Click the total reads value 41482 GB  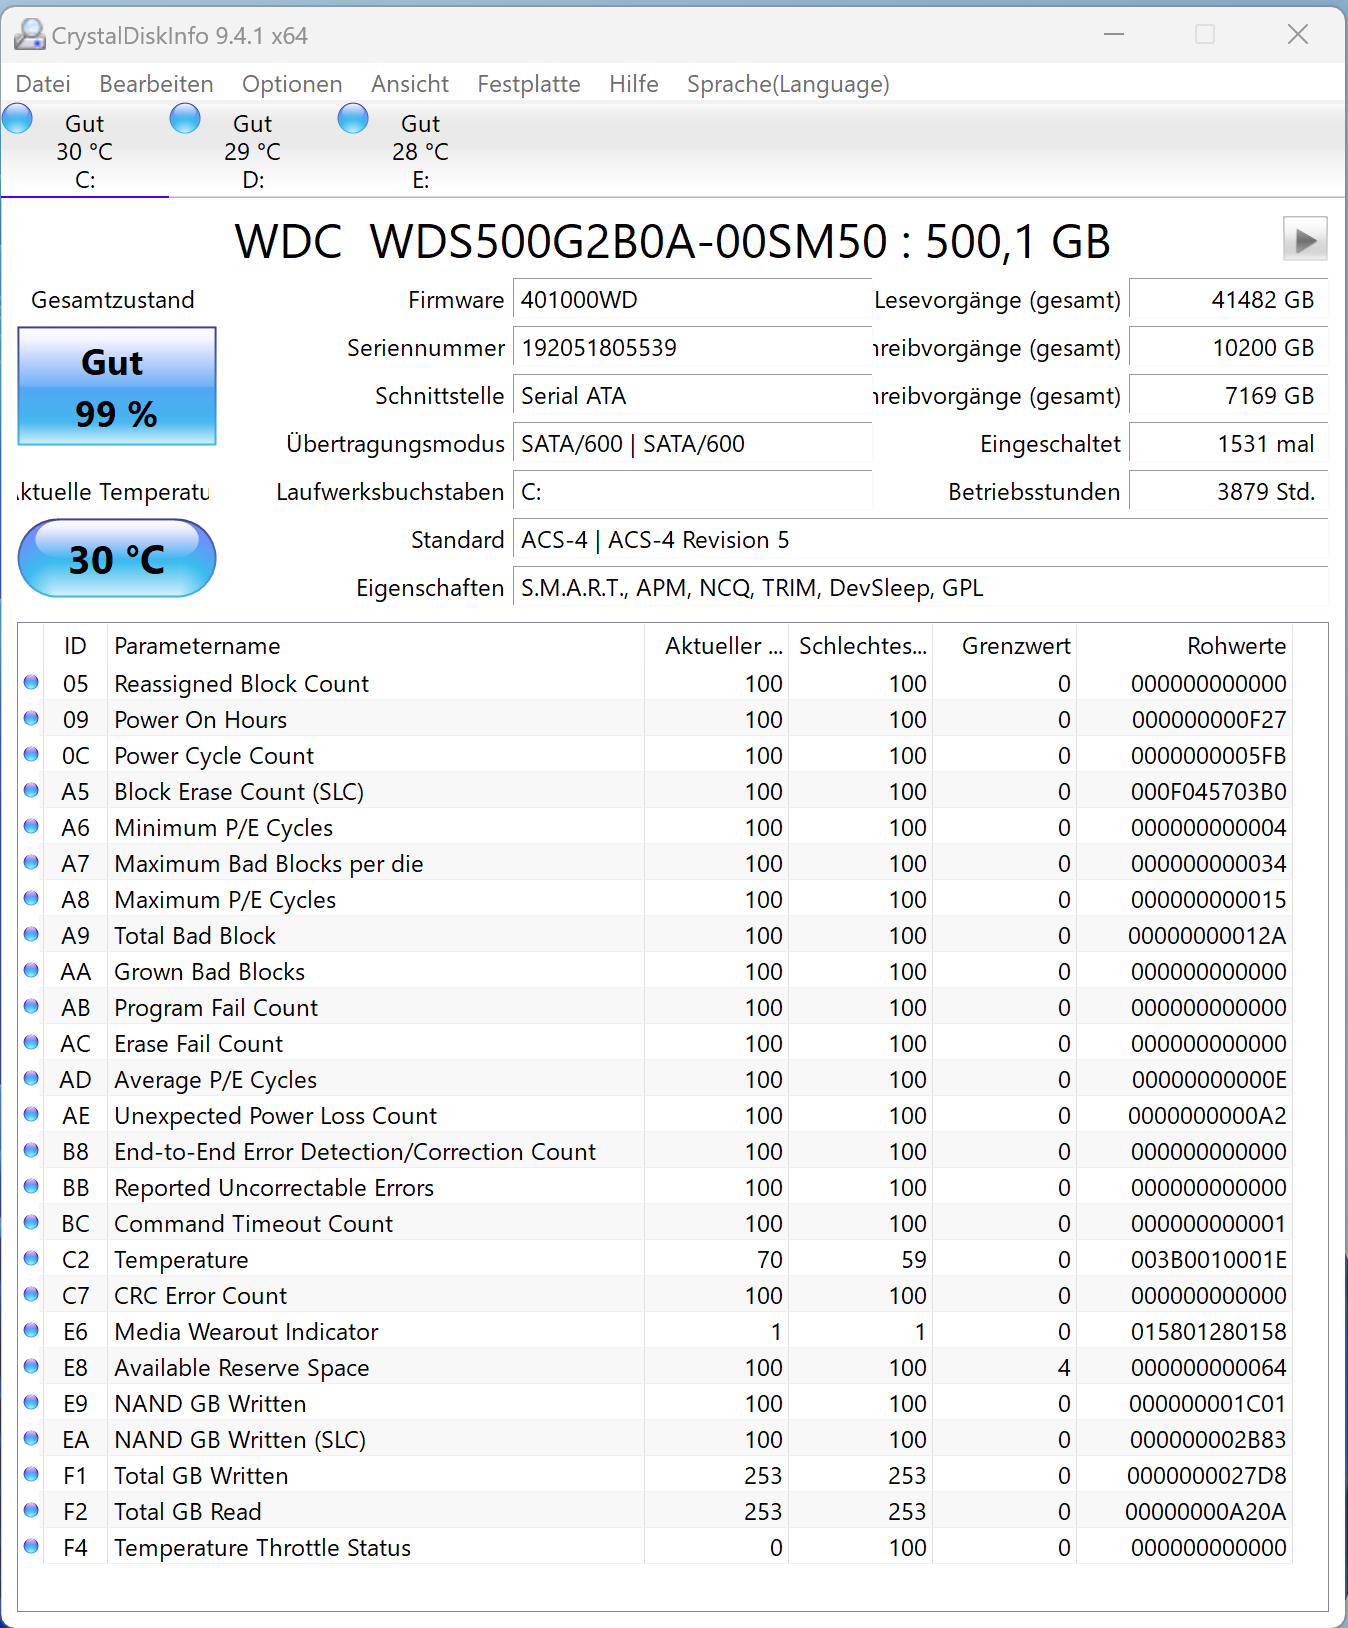(1228, 300)
